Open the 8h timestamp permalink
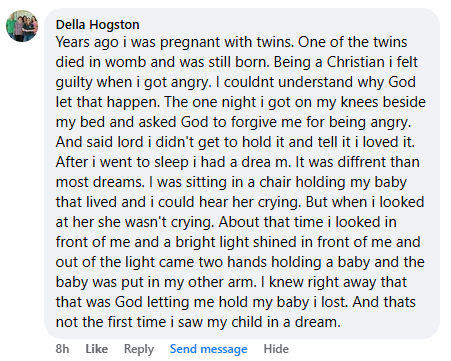The height and width of the screenshot is (361, 451). click(x=63, y=349)
